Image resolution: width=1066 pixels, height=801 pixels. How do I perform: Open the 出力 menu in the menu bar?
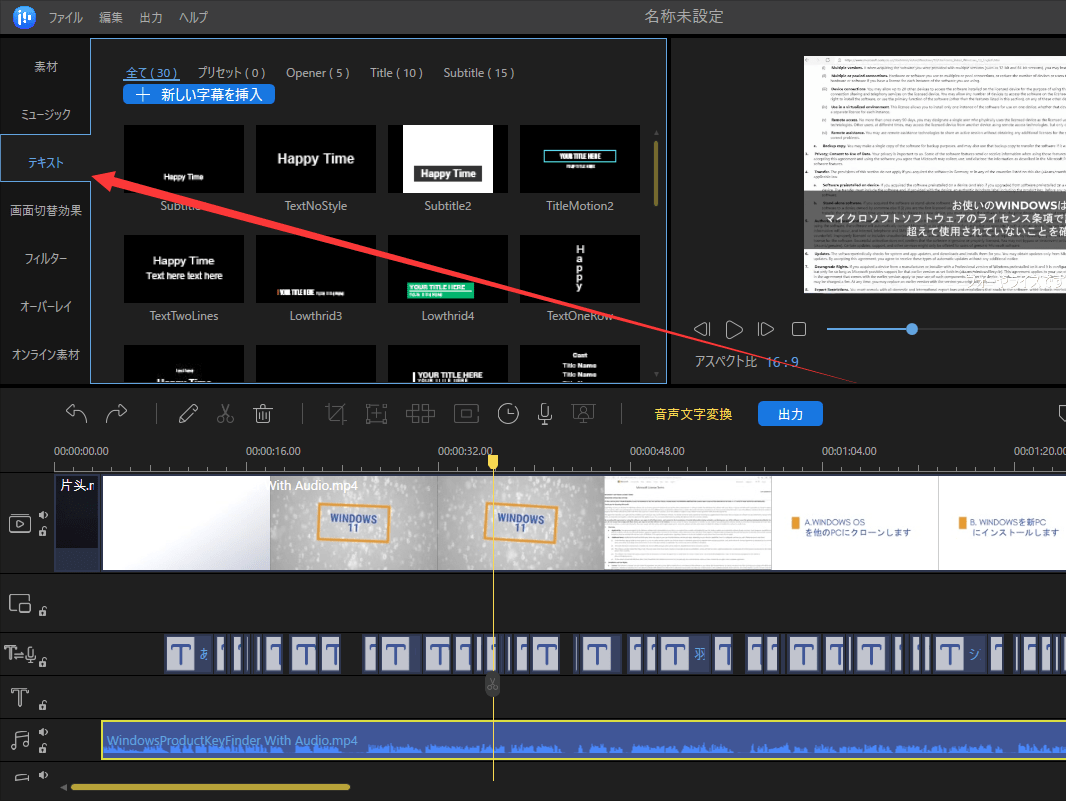pyautogui.click(x=151, y=18)
